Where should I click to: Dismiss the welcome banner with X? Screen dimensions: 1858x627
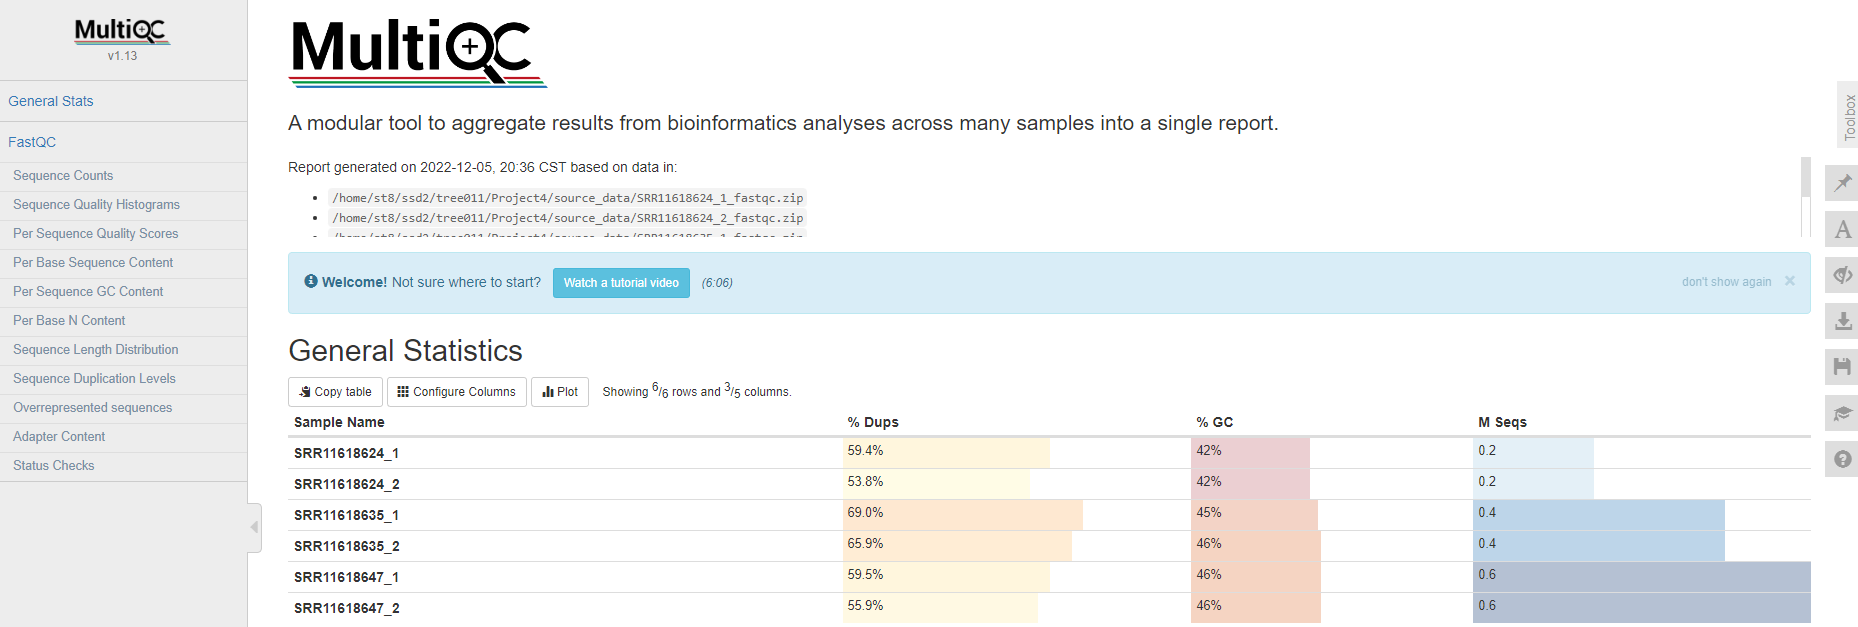click(1790, 281)
